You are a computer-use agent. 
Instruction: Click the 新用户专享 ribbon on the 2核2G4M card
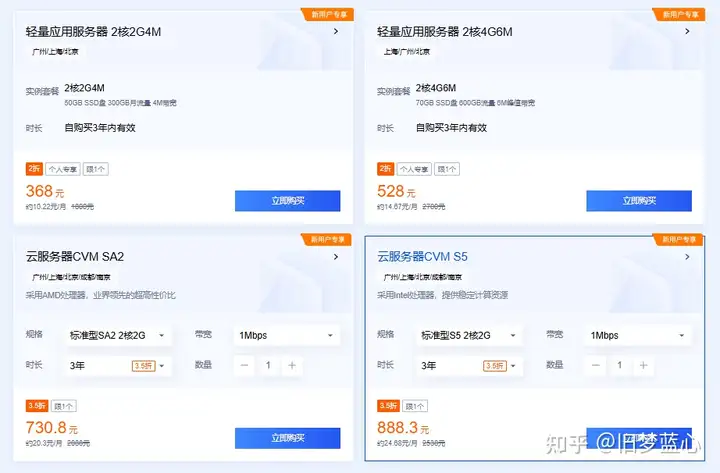click(328, 14)
